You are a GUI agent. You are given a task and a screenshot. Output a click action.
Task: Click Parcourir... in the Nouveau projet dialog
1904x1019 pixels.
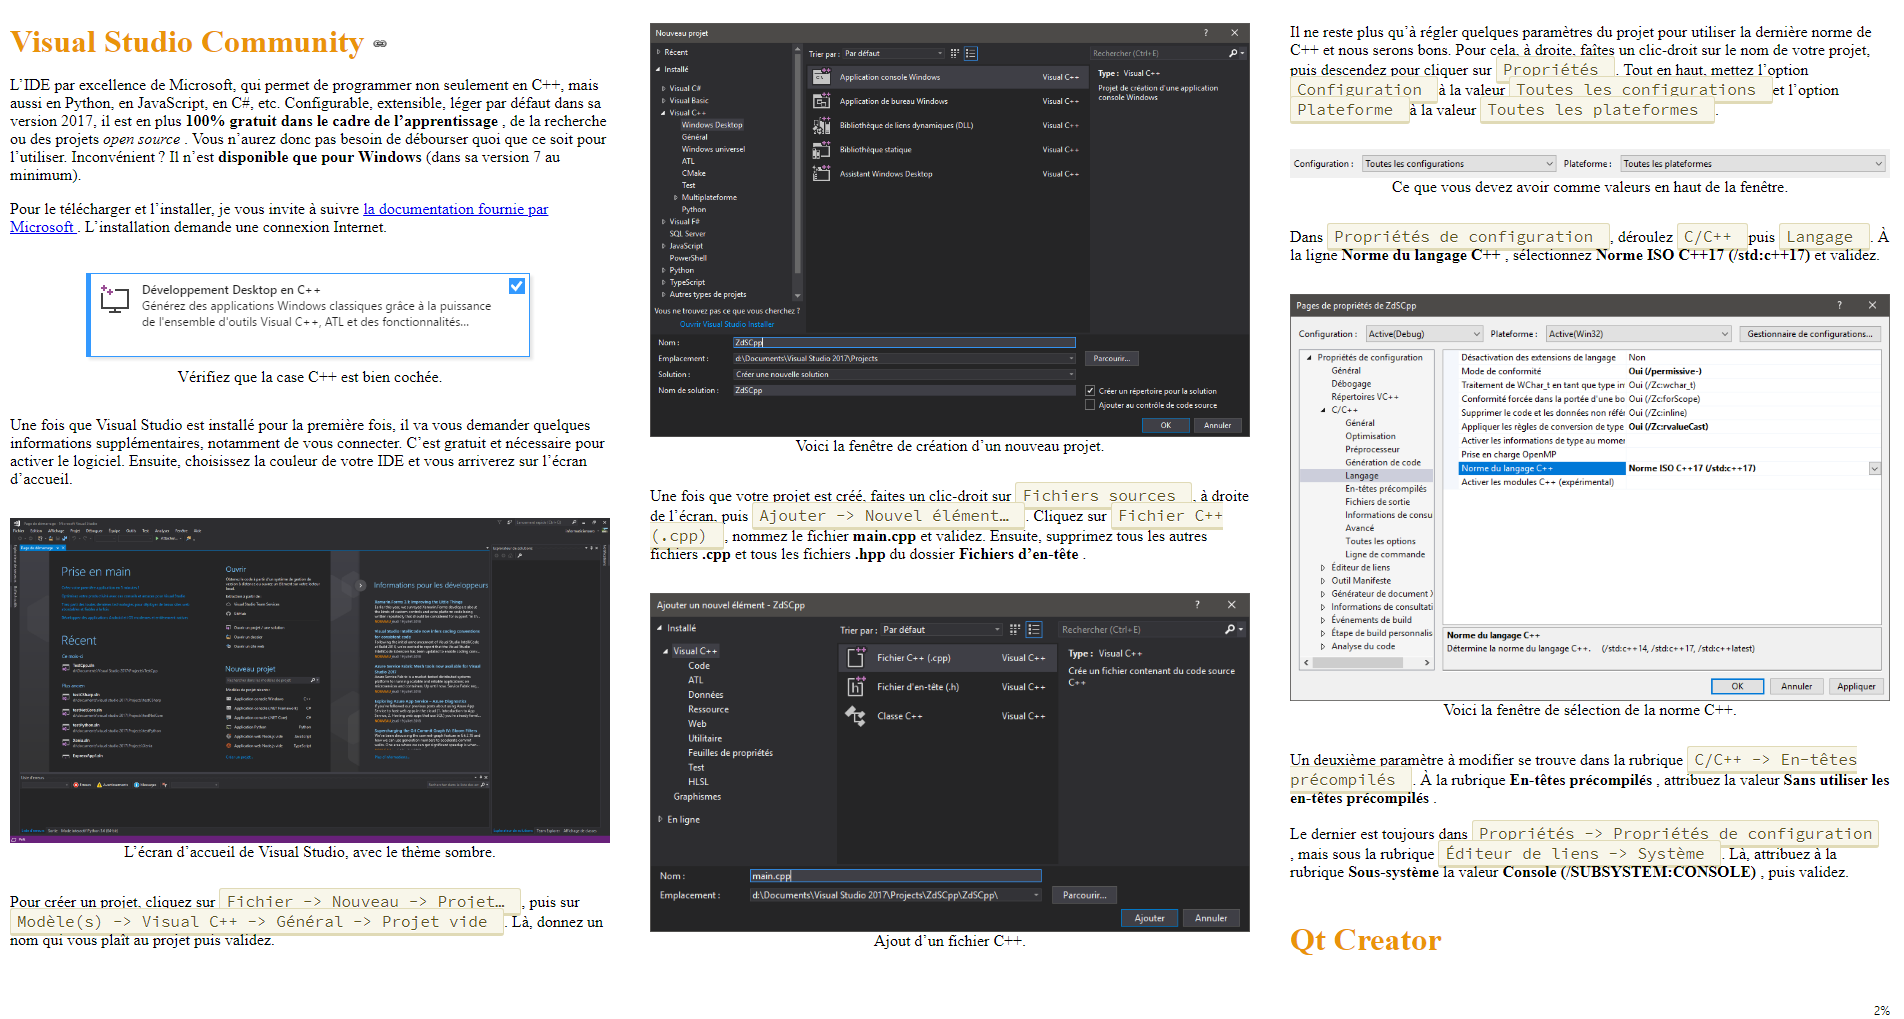coord(1111,358)
